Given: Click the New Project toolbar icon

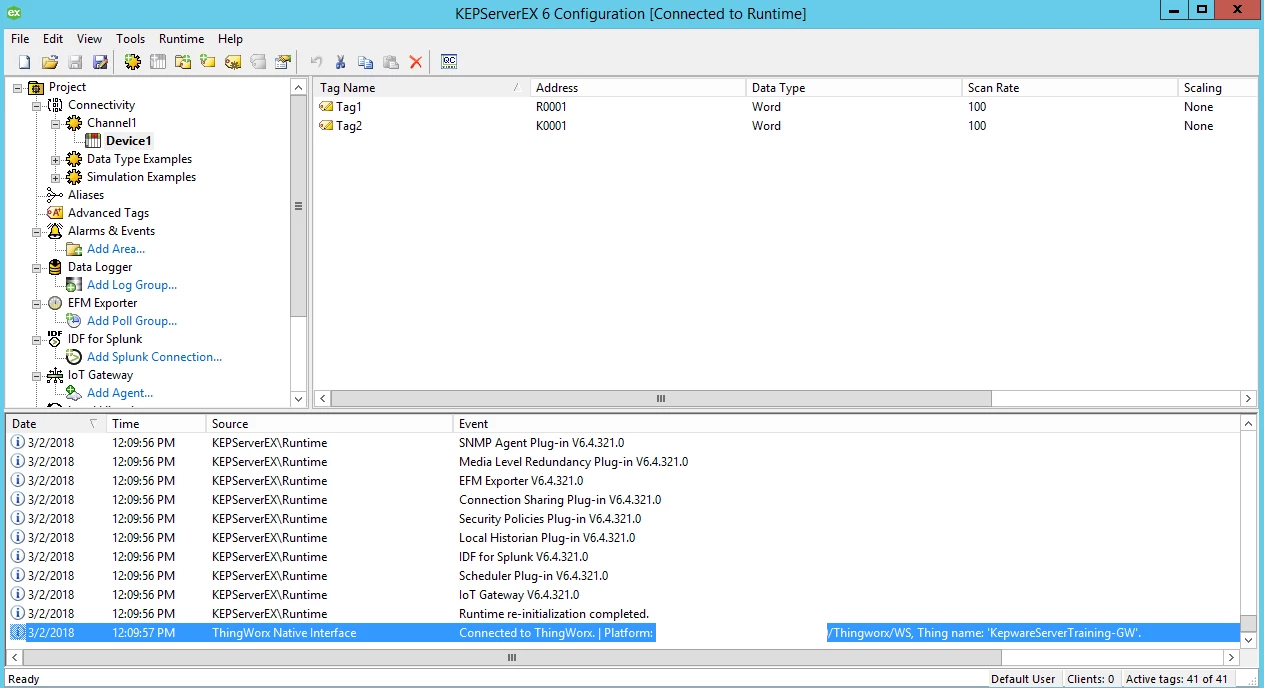Looking at the screenshot, I should click(24, 62).
